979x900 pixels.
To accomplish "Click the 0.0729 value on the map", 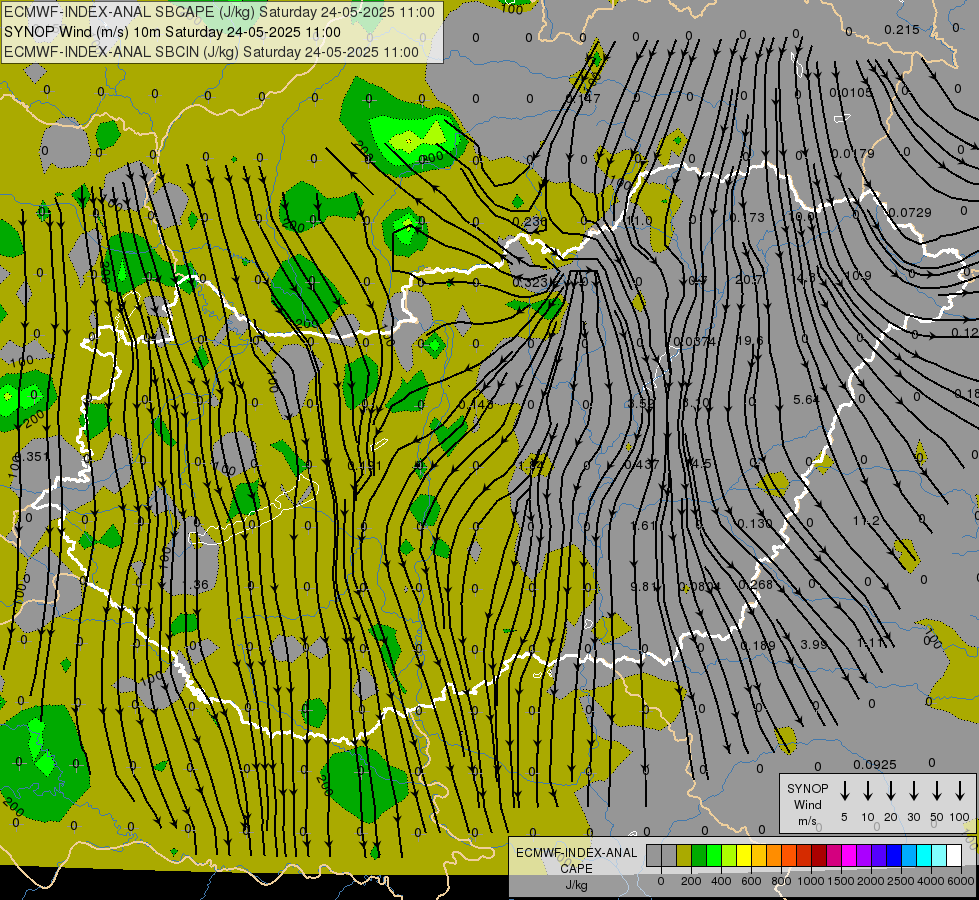I will click(910, 213).
